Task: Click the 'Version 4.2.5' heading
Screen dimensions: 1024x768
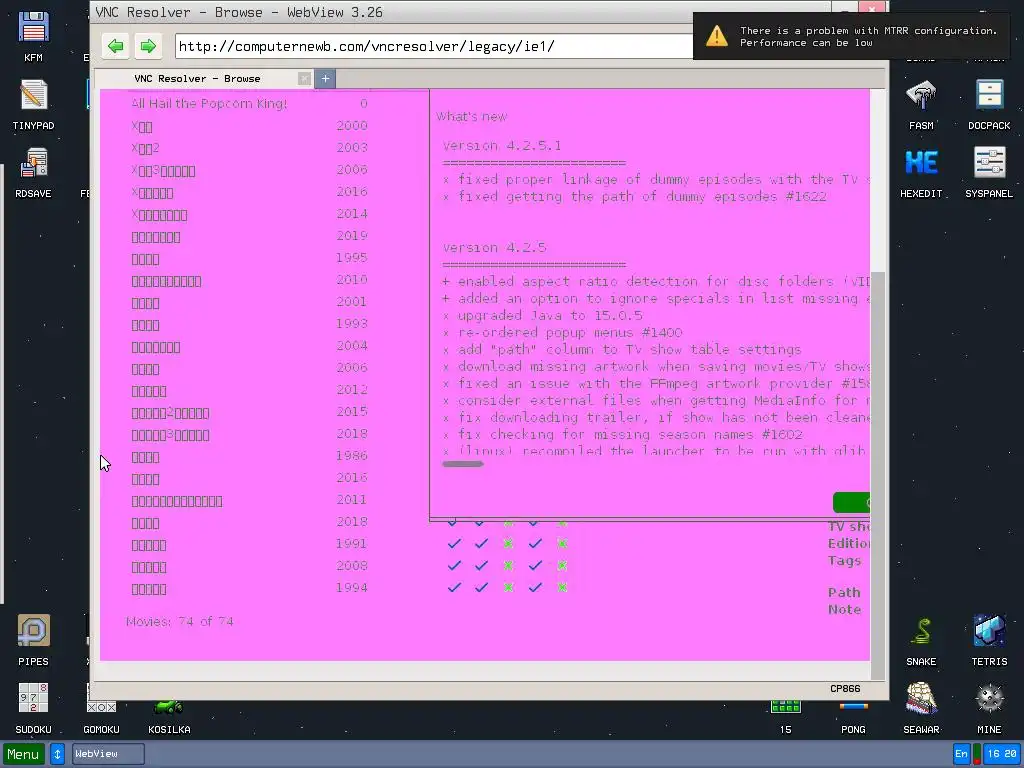Action: click(494, 248)
